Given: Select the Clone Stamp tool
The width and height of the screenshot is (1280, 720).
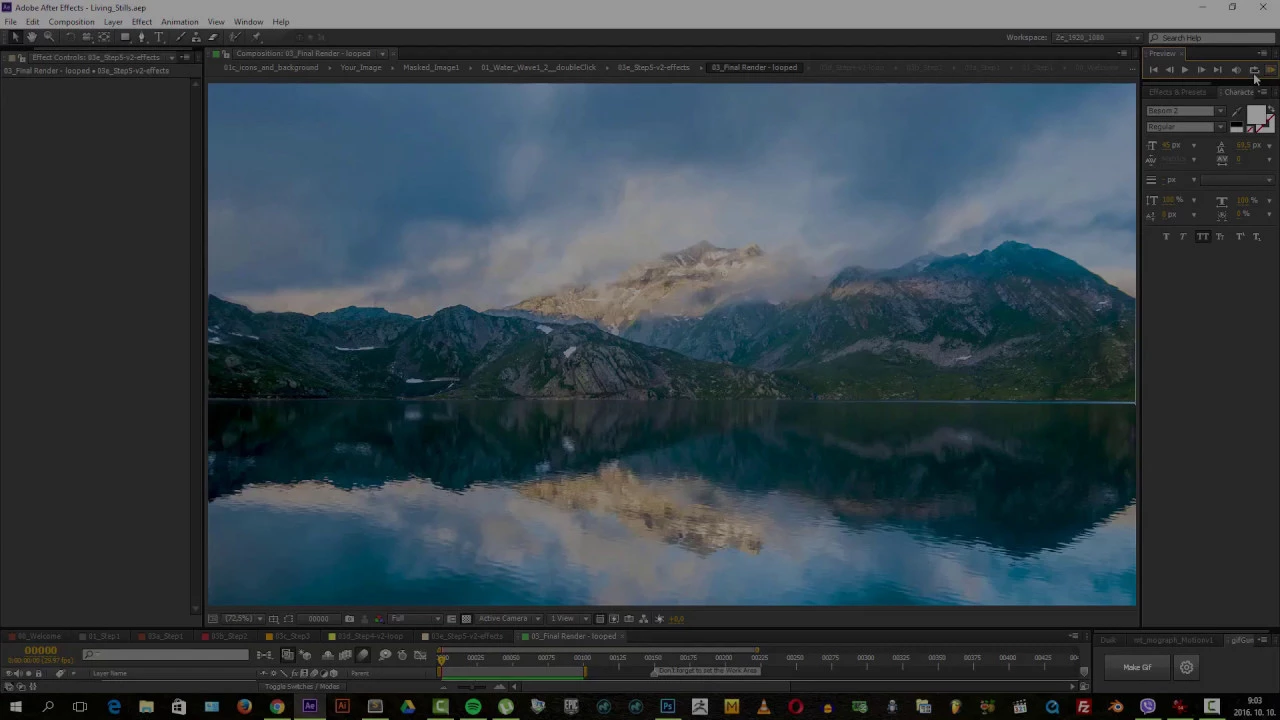Looking at the screenshot, I should [197, 37].
